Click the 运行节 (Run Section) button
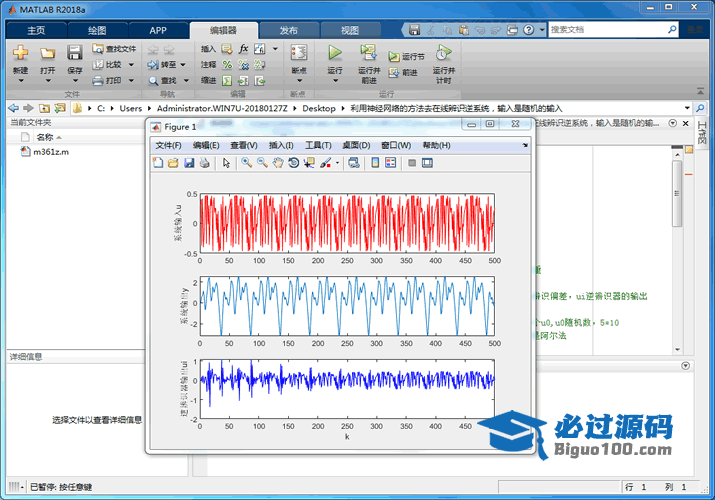Image resolution: width=715 pixels, height=500 pixels. coord(406,57)
